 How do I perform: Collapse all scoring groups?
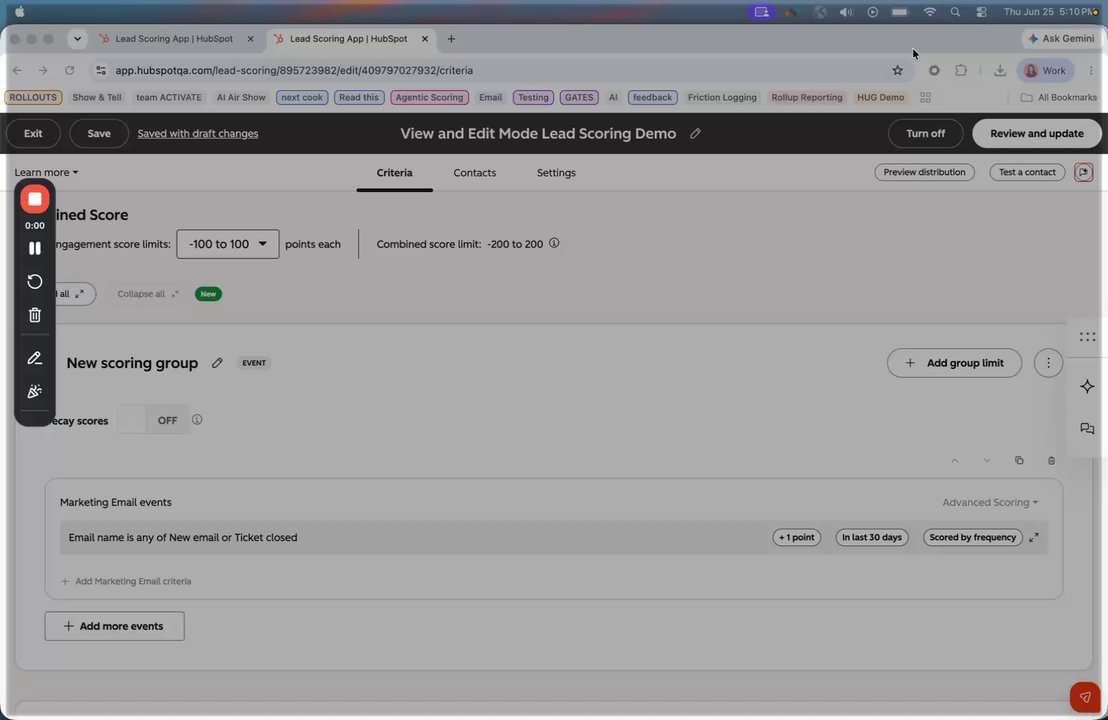coord(148,294)
